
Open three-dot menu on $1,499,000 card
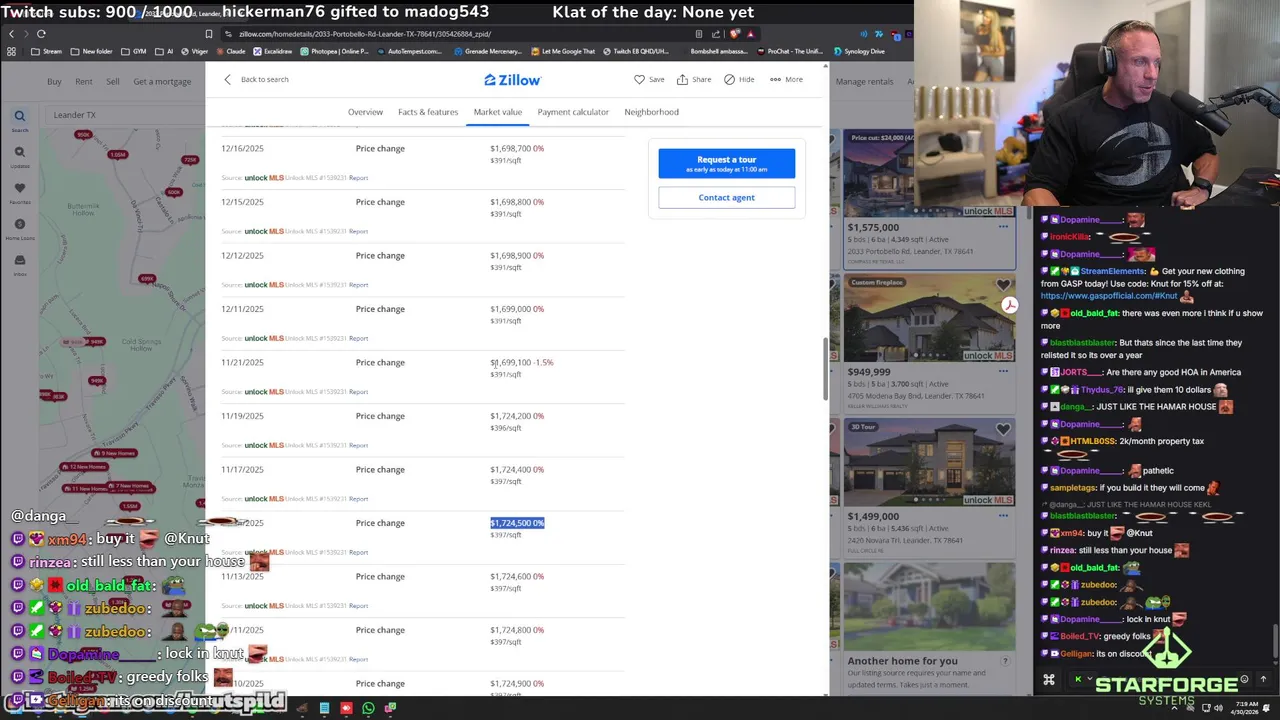point(1003,516)
